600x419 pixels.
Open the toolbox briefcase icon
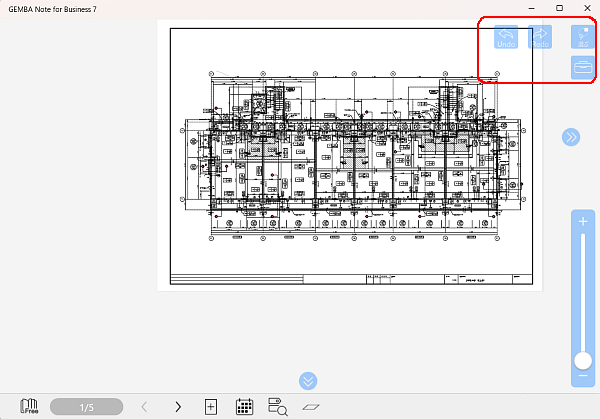583,67
